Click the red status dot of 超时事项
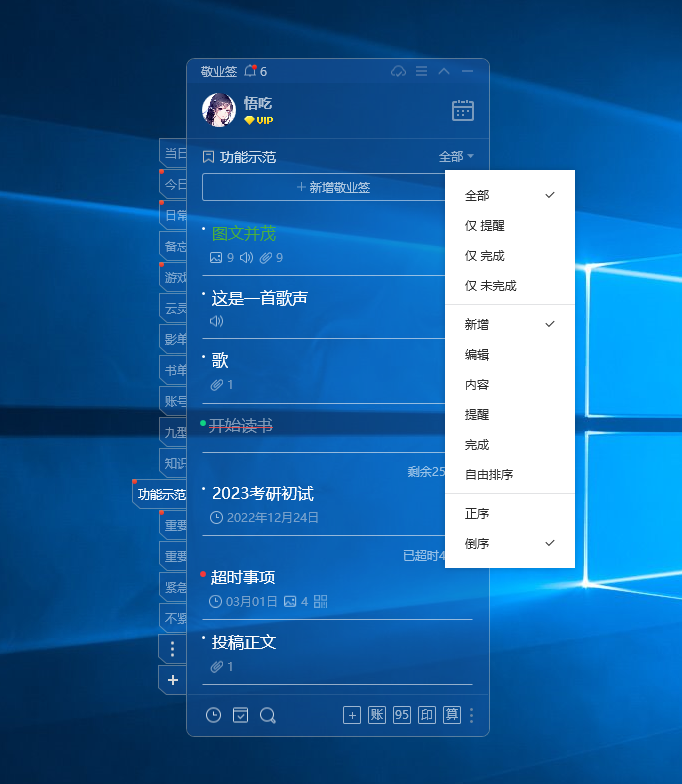 tap(203, 574)
